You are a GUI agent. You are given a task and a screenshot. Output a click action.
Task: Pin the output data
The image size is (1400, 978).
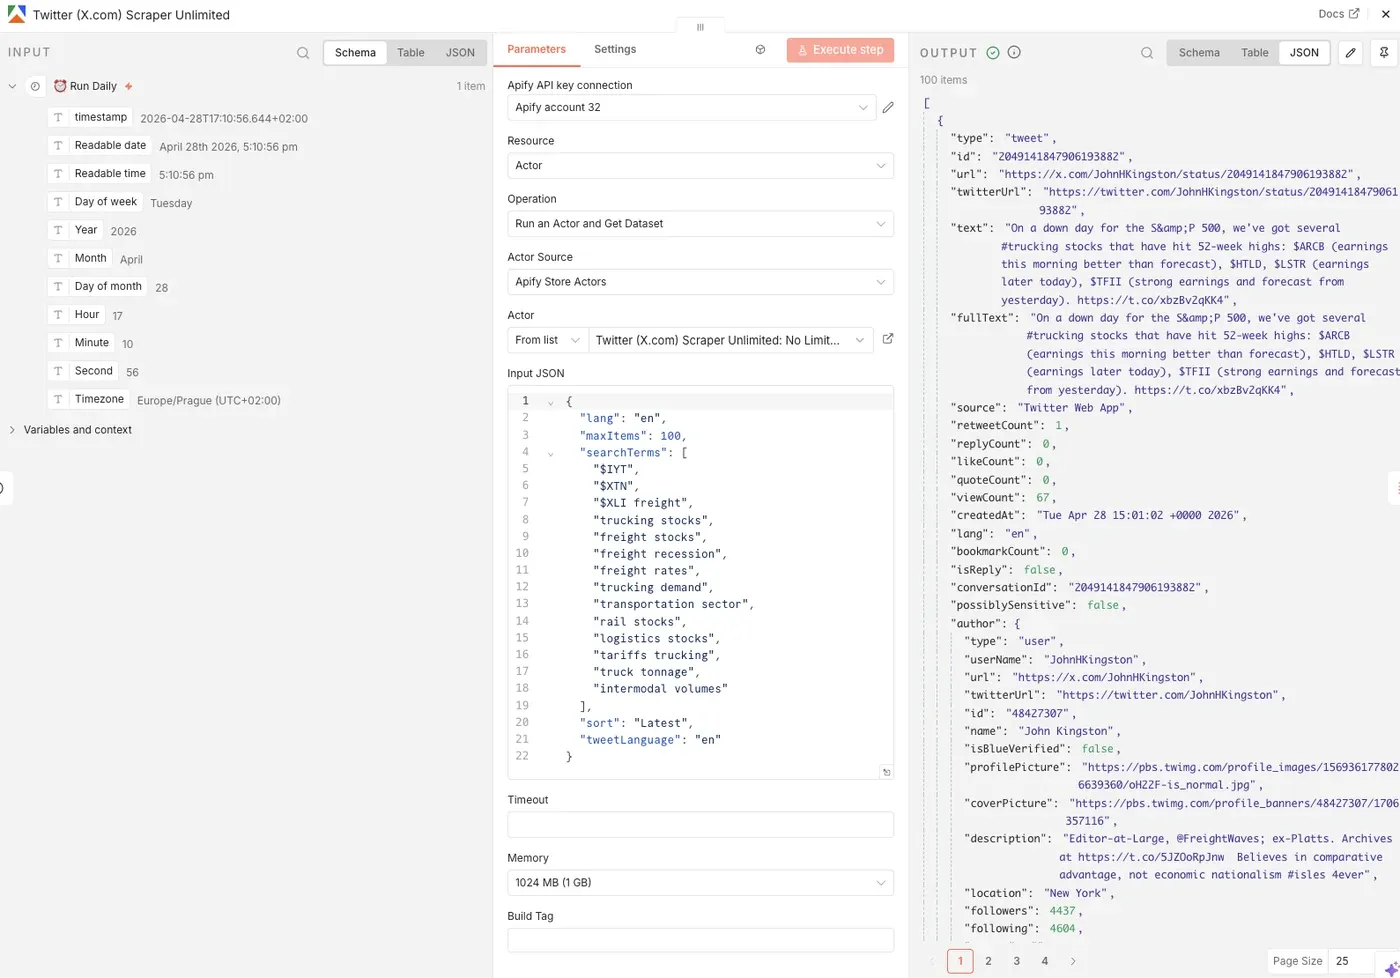click(1383, 52)
